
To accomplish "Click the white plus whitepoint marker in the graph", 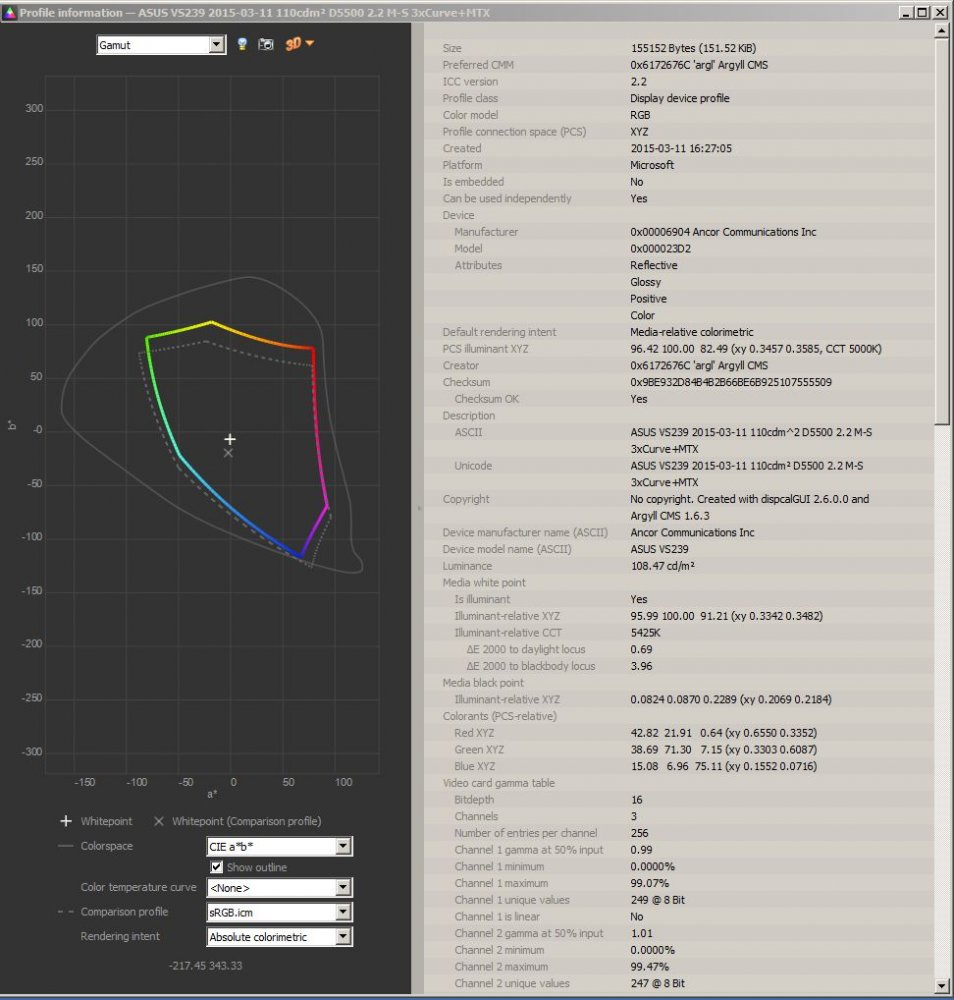I will click(x=230, y=439).
